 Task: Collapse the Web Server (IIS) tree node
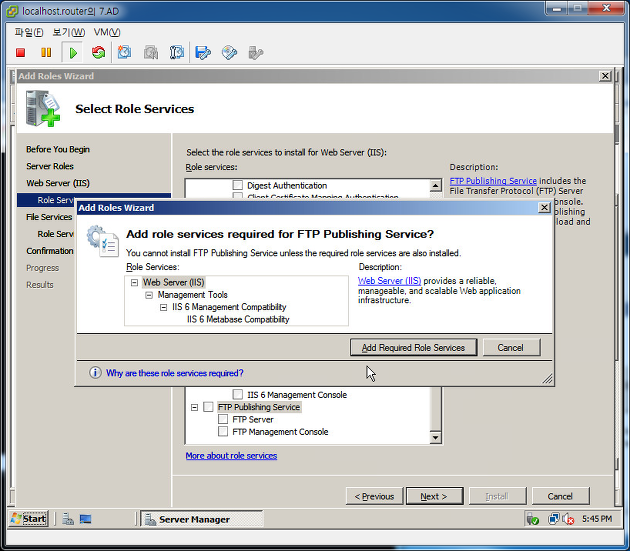(134, 283)
